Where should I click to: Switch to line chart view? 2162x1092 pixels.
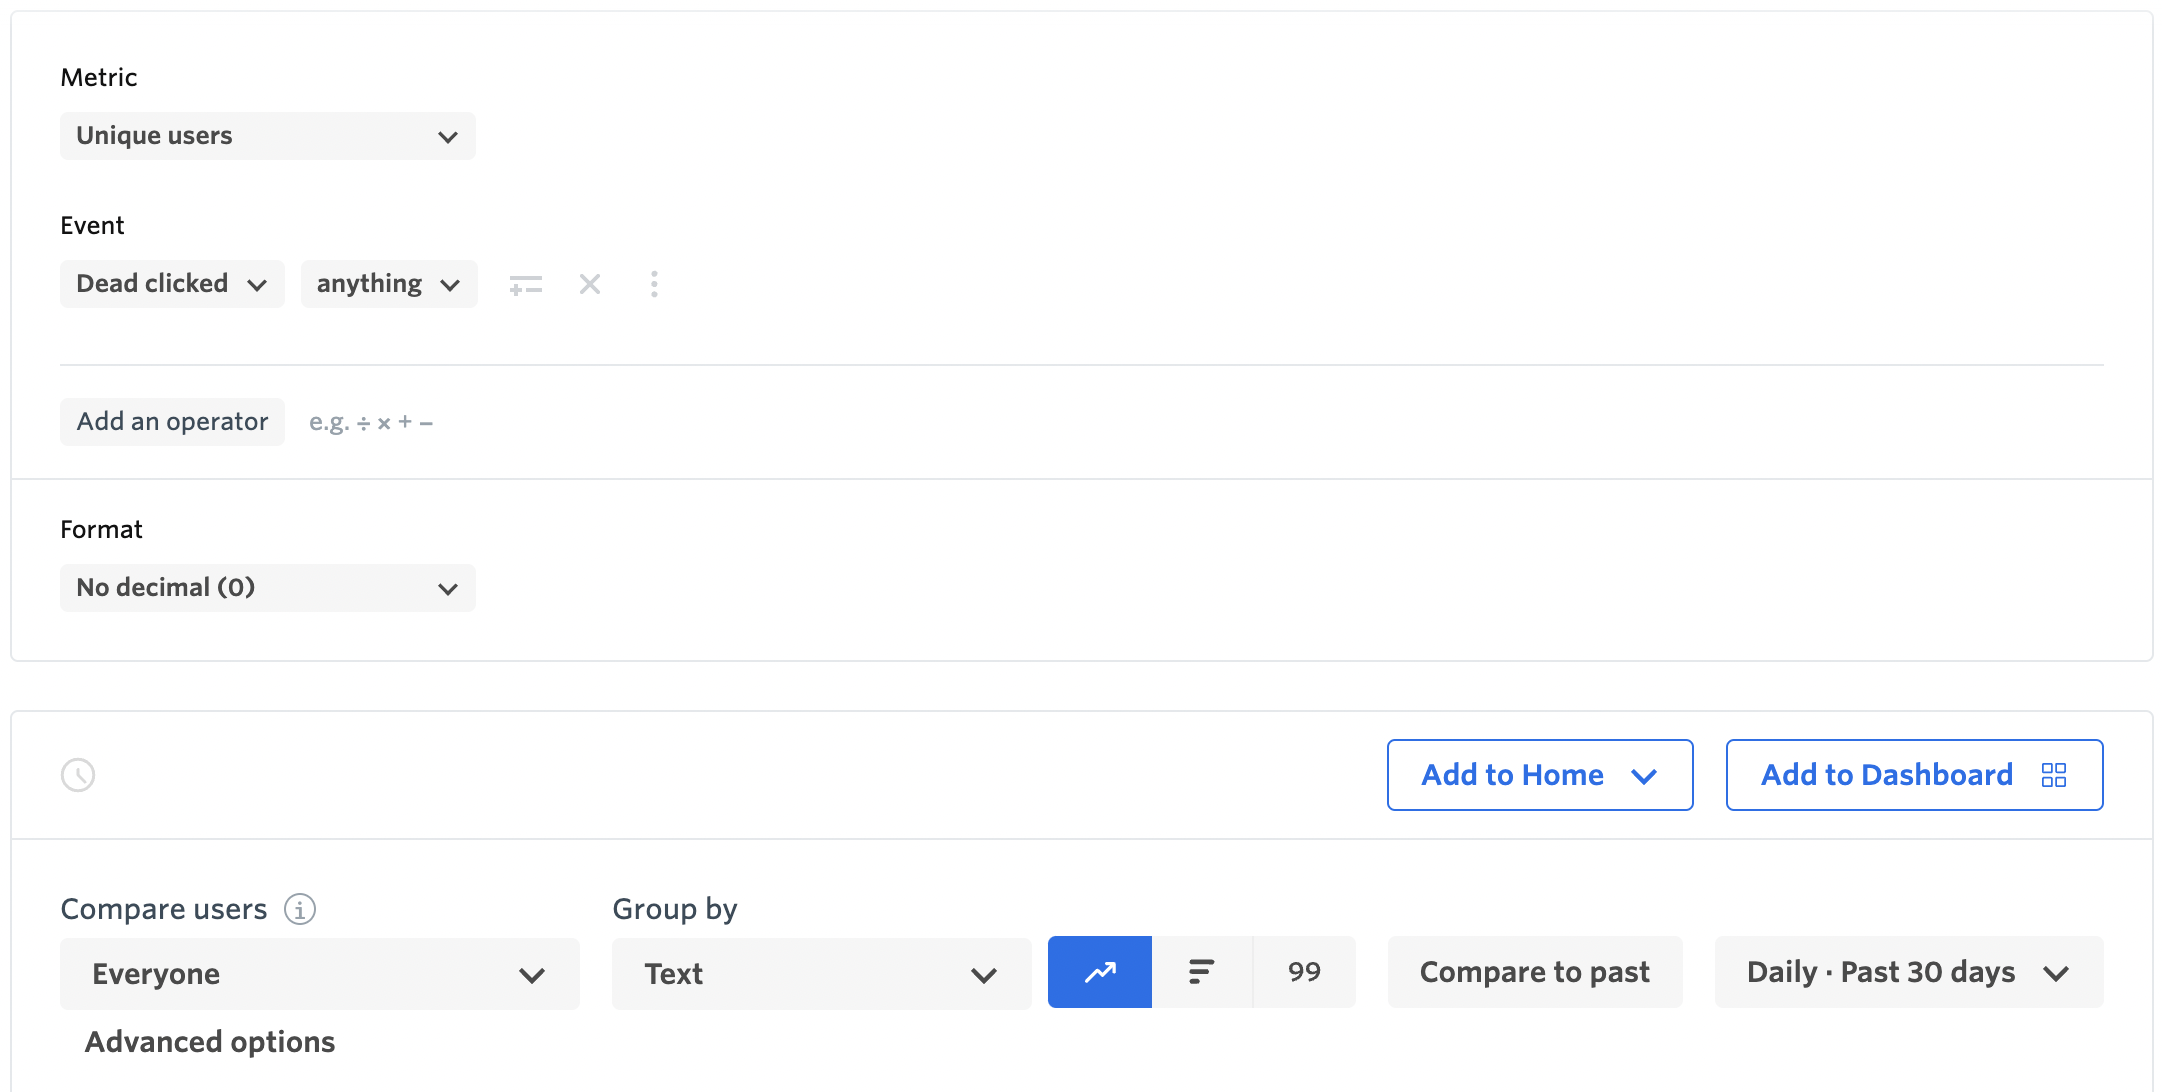click(1100, 972)
